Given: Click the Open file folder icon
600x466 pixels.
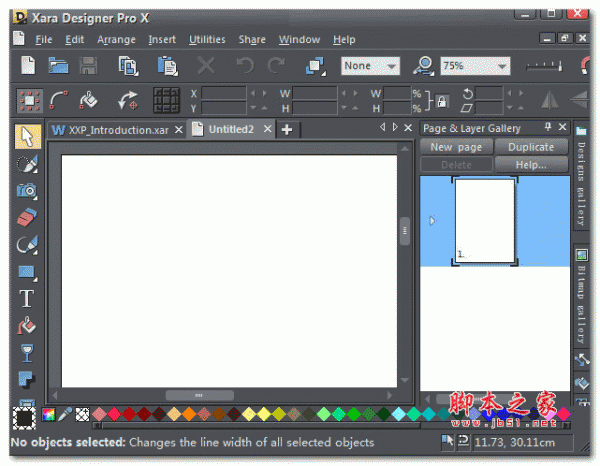Looking at the screenshot, I should click(x=59, y=66).
